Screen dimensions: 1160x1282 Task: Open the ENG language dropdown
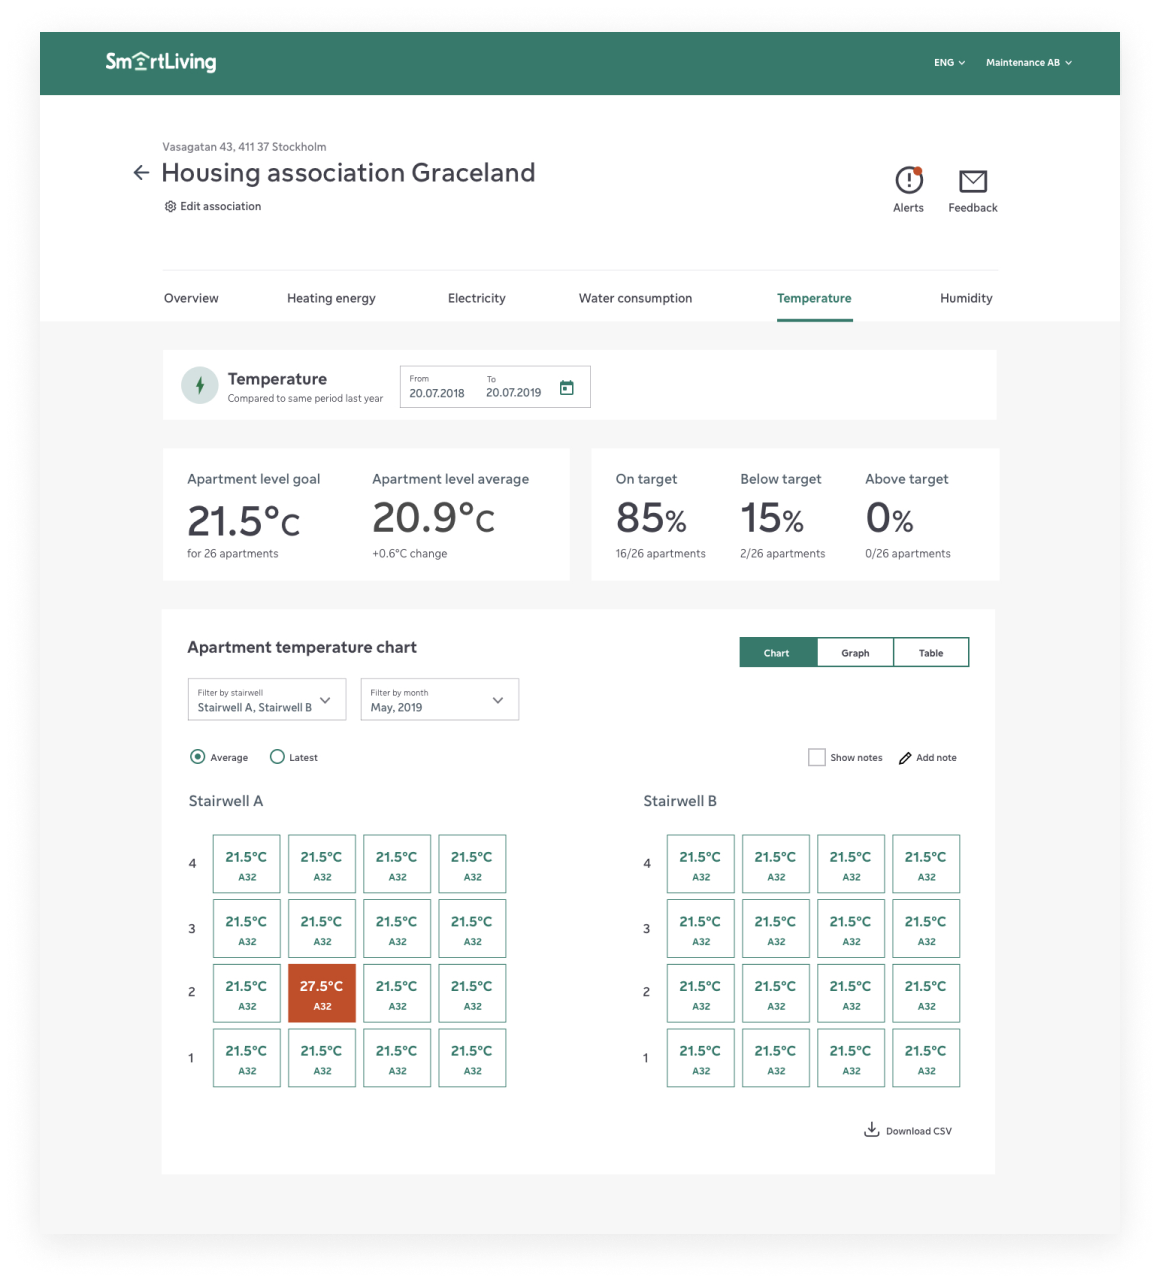click(x=949, y=63)
